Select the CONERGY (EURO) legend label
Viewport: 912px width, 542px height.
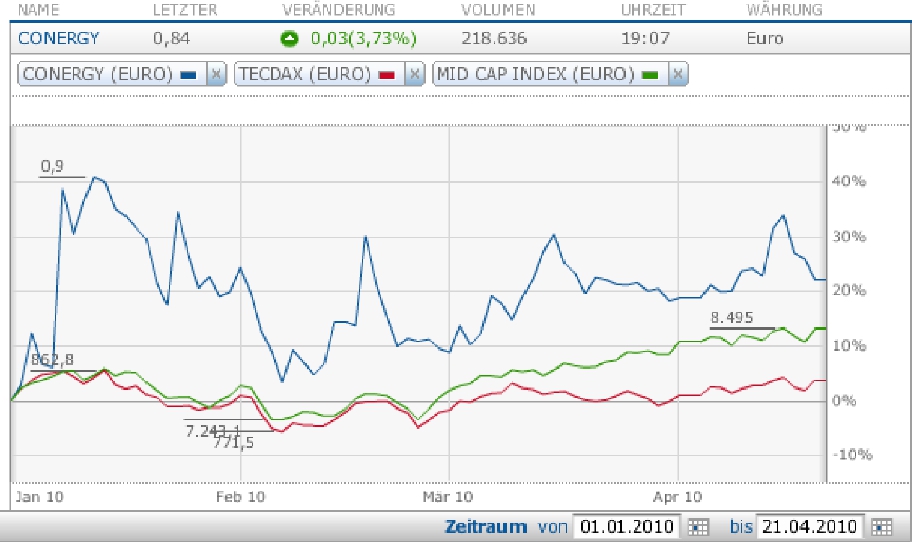click(98, 74)
